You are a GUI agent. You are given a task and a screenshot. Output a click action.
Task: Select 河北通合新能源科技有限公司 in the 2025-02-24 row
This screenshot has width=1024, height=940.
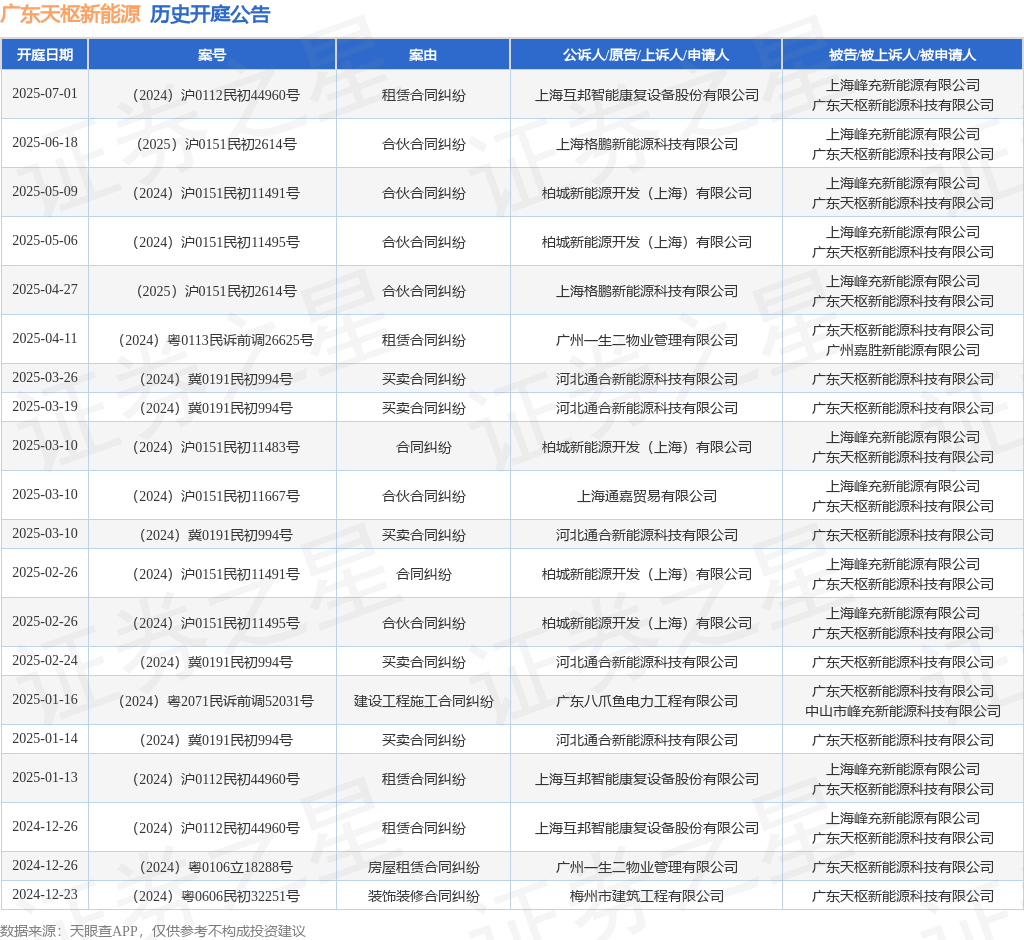(x=647, y=662)
